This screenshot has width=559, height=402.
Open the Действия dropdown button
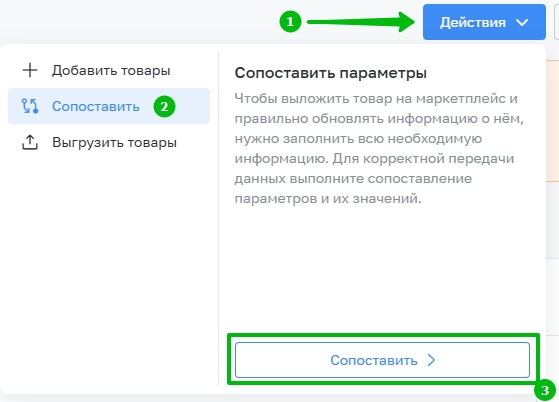click(484, 22)
